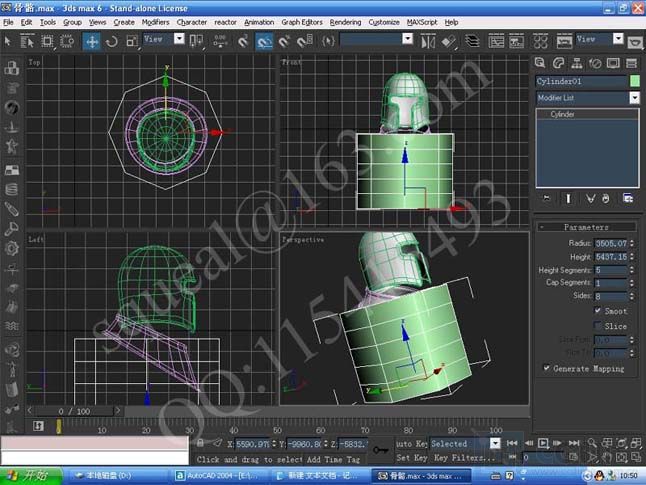Toggle the selection lock icon
Screen dimensions: 646x485
tap(200, 443)
